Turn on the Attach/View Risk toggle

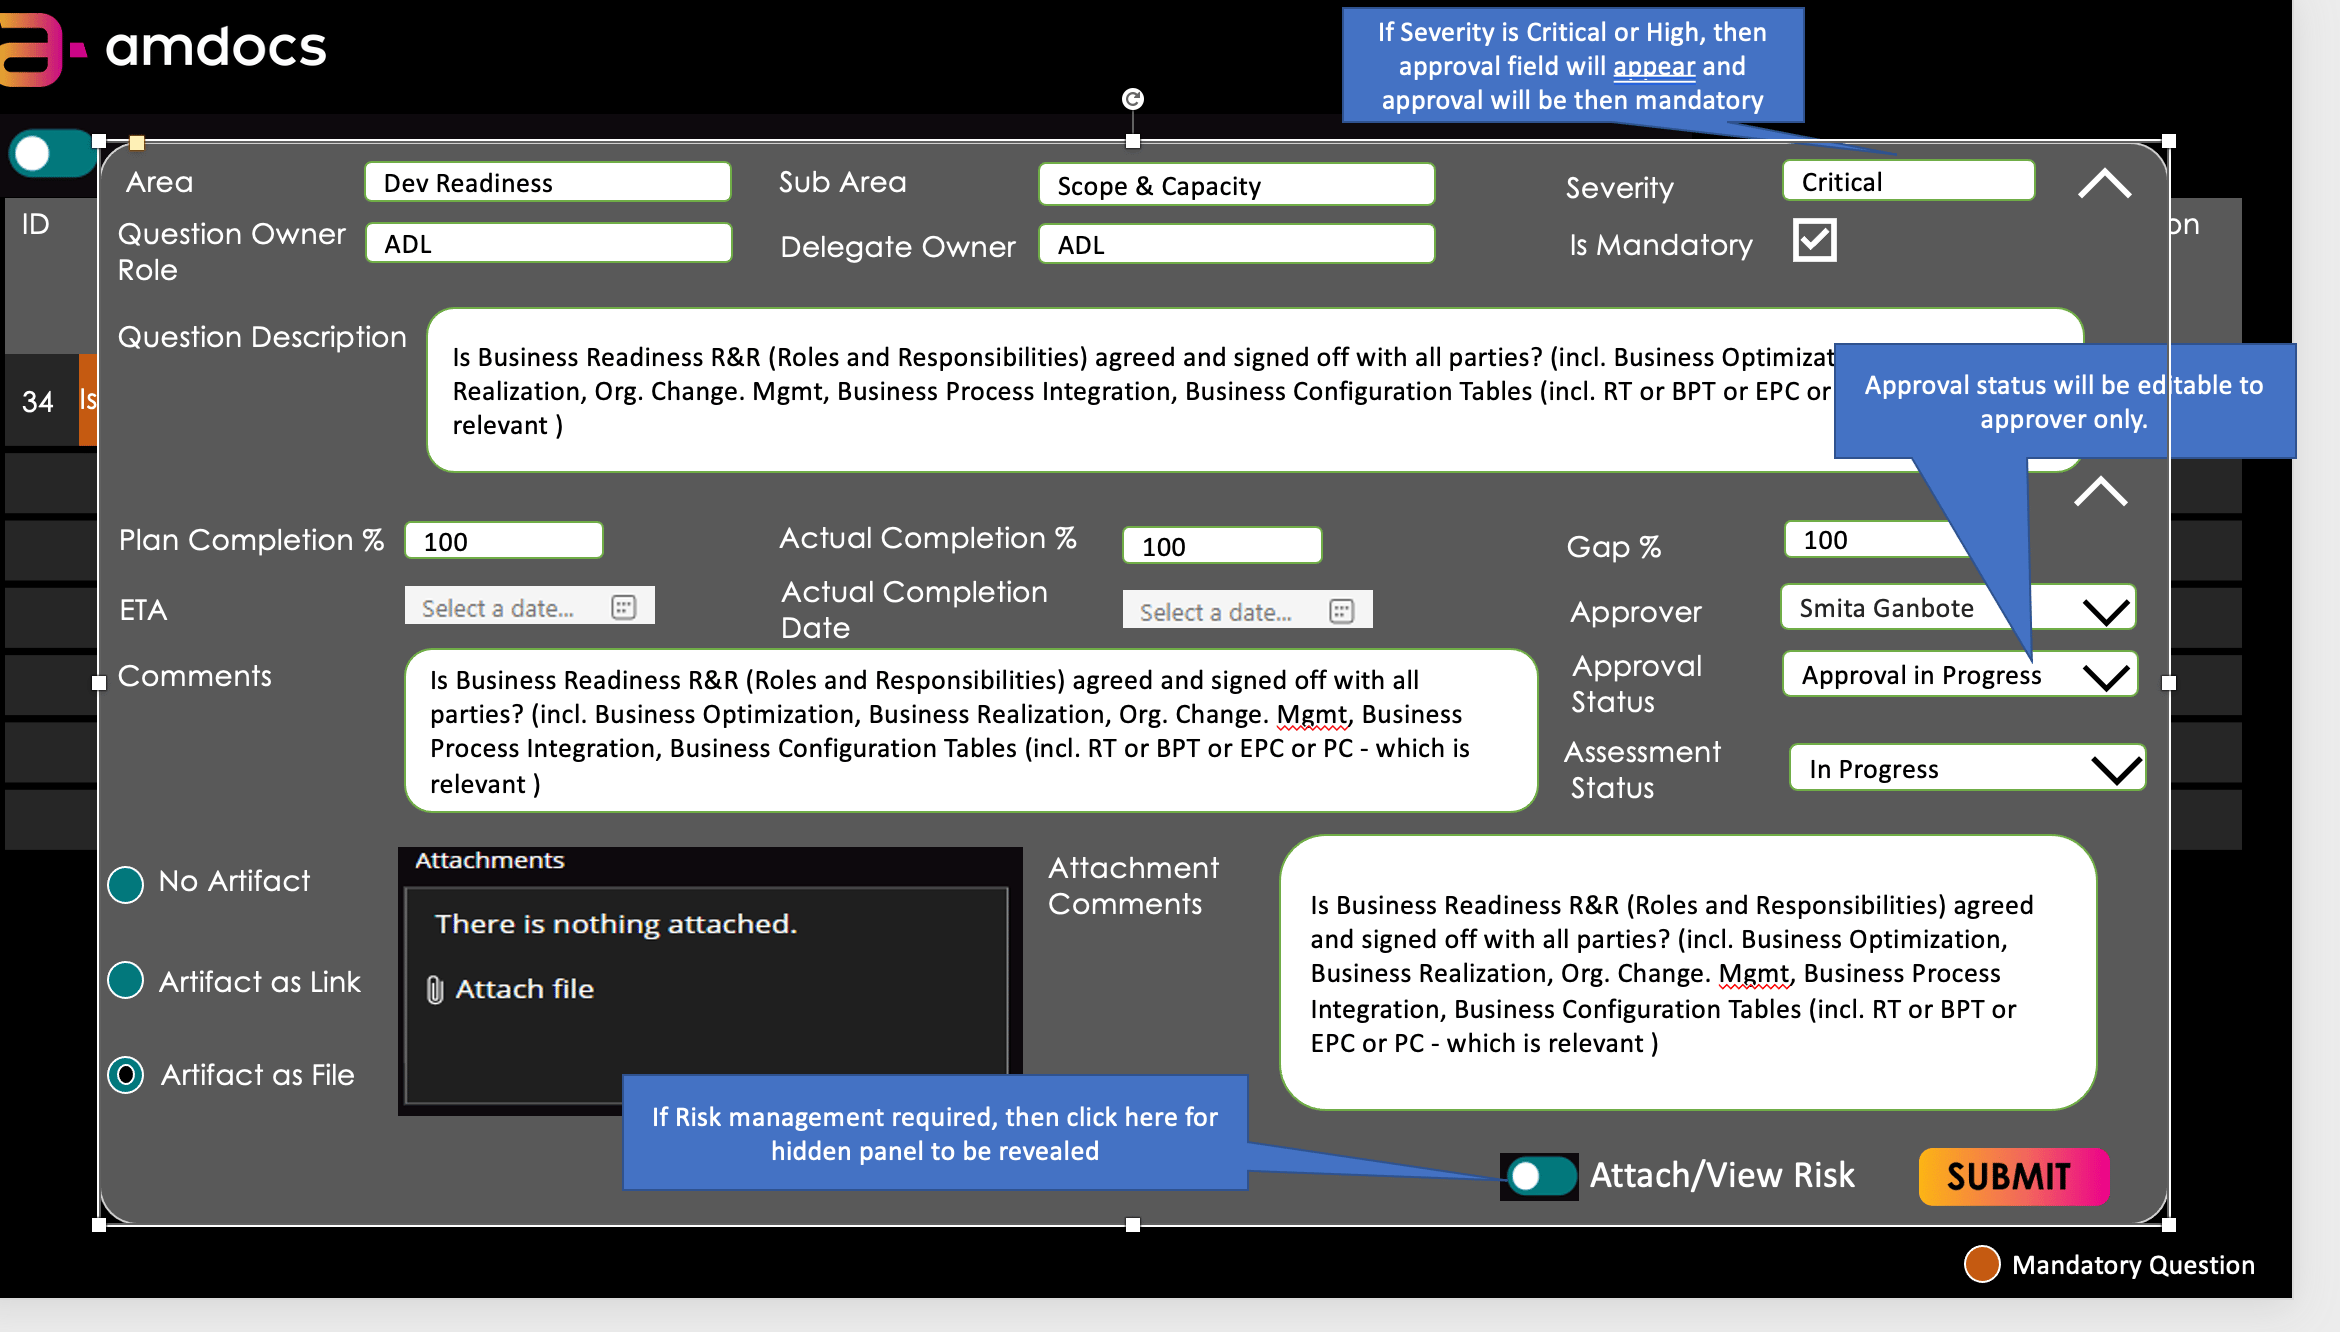tap(1539, 1176)
